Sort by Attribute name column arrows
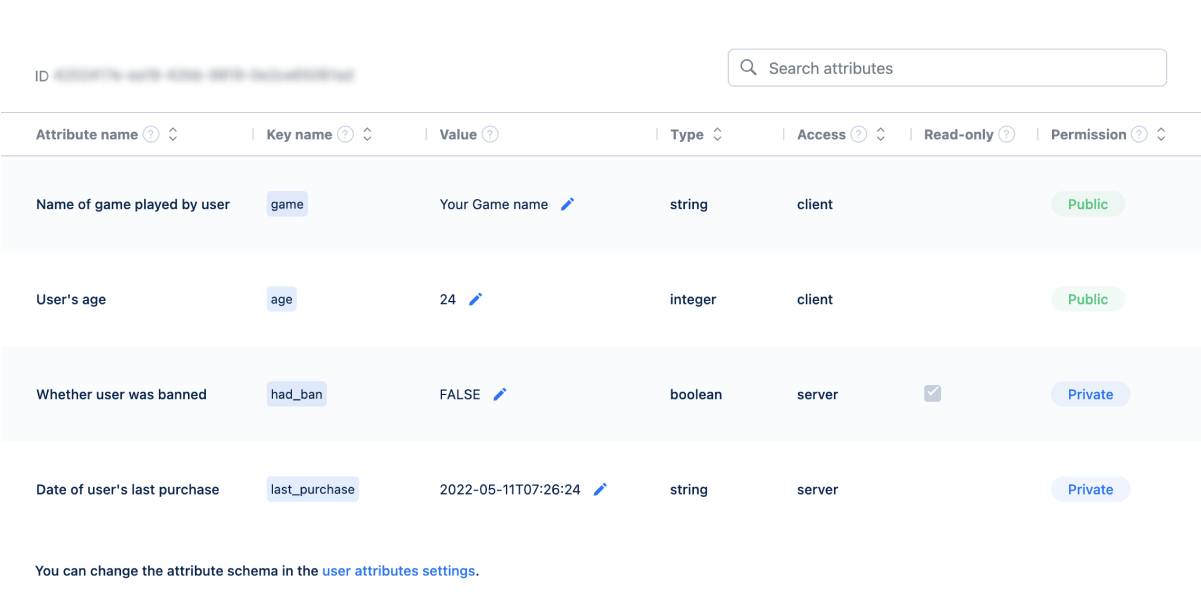The image size is (1201, 607). click(173, 135)
